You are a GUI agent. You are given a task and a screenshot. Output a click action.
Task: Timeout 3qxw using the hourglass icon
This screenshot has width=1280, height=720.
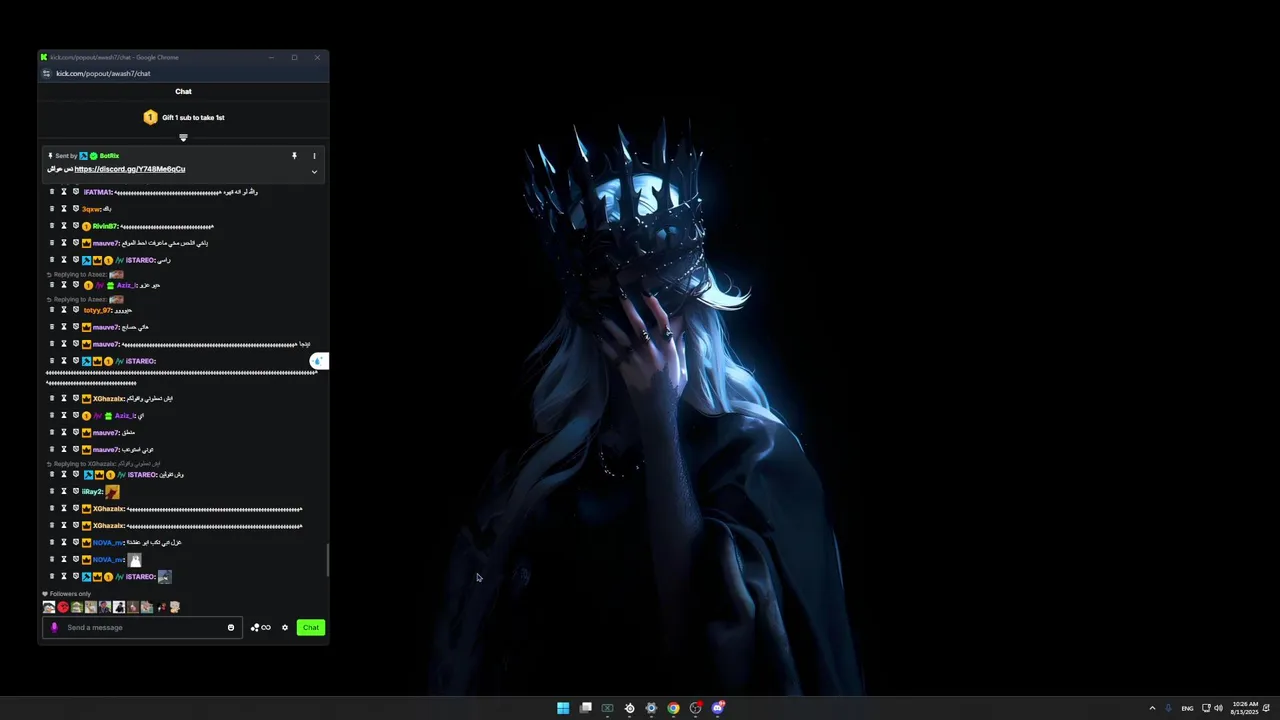pyautogui.click(x=64, y=209)
